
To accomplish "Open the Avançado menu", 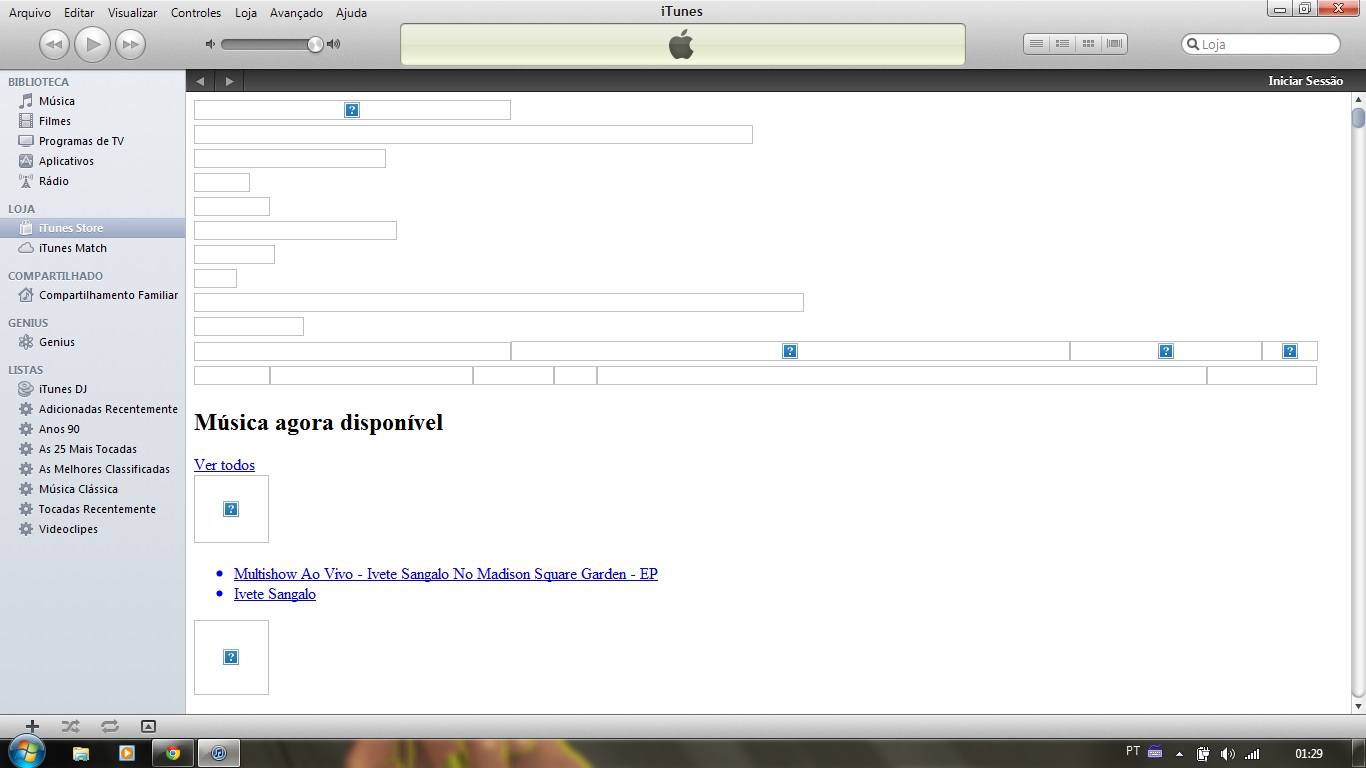I will coord(296,13).
